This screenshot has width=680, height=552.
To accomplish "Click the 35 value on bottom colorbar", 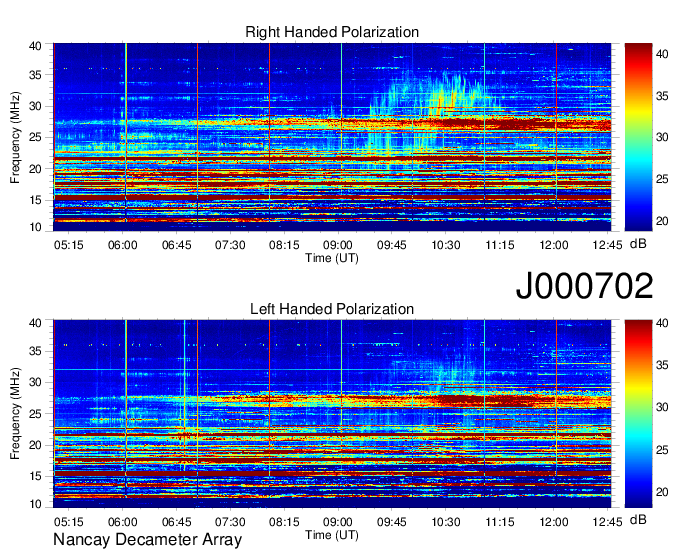I will (x=662, y=365).
